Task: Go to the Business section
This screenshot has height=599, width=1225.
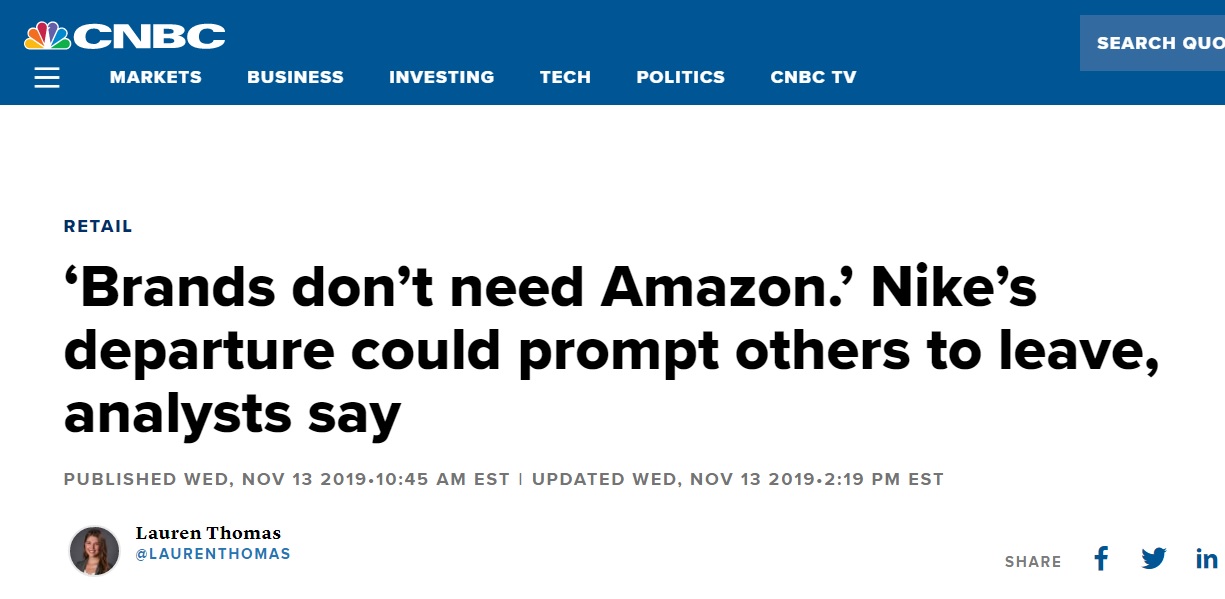Action: click(295, 77)
